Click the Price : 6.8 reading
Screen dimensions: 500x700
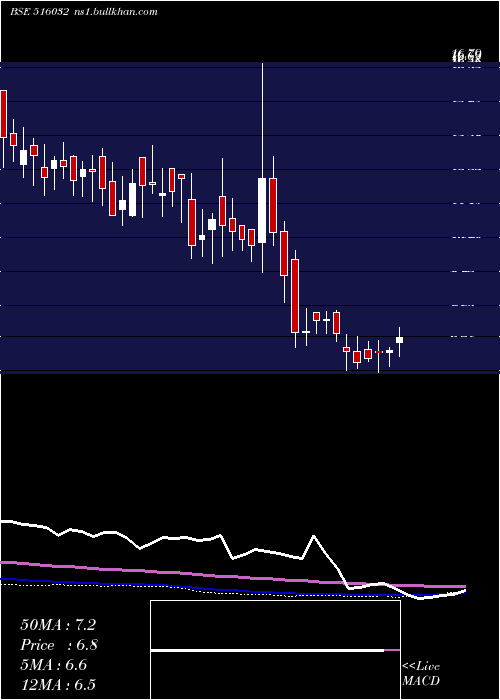59,645
